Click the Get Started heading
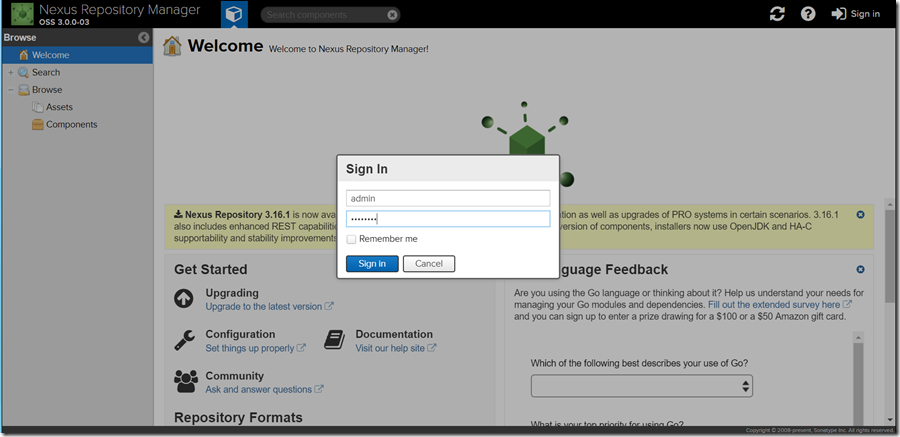The height and width of the screenshot is (437, 900). [211, 269]
